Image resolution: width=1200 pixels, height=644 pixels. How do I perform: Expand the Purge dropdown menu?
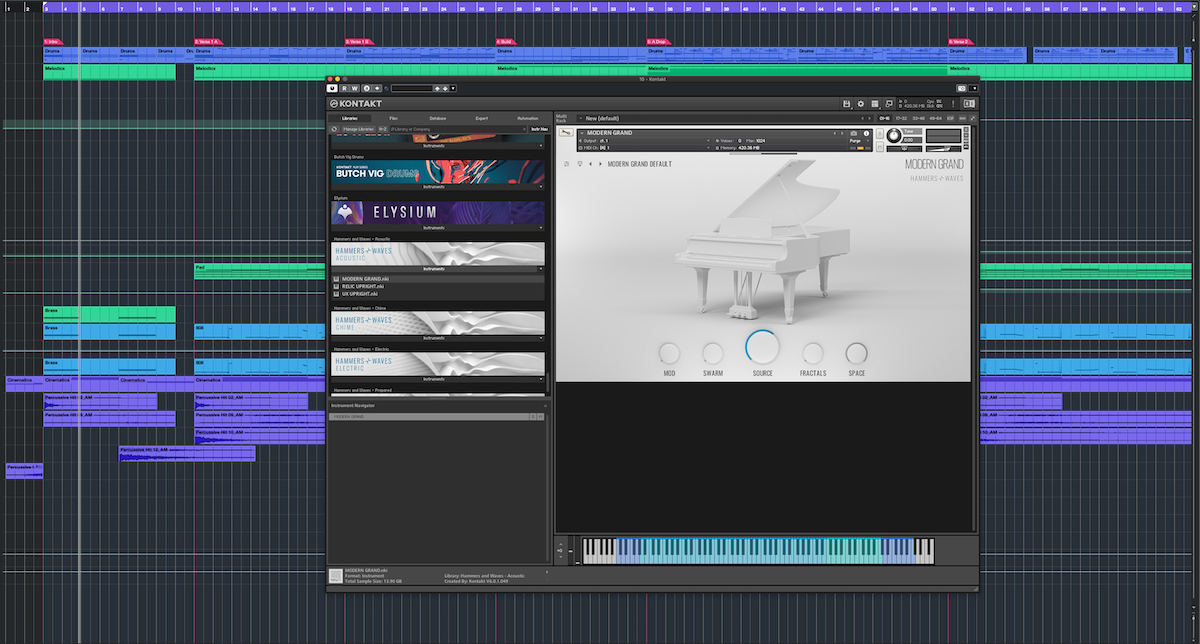pyautogui.click(x=868, y=140)
